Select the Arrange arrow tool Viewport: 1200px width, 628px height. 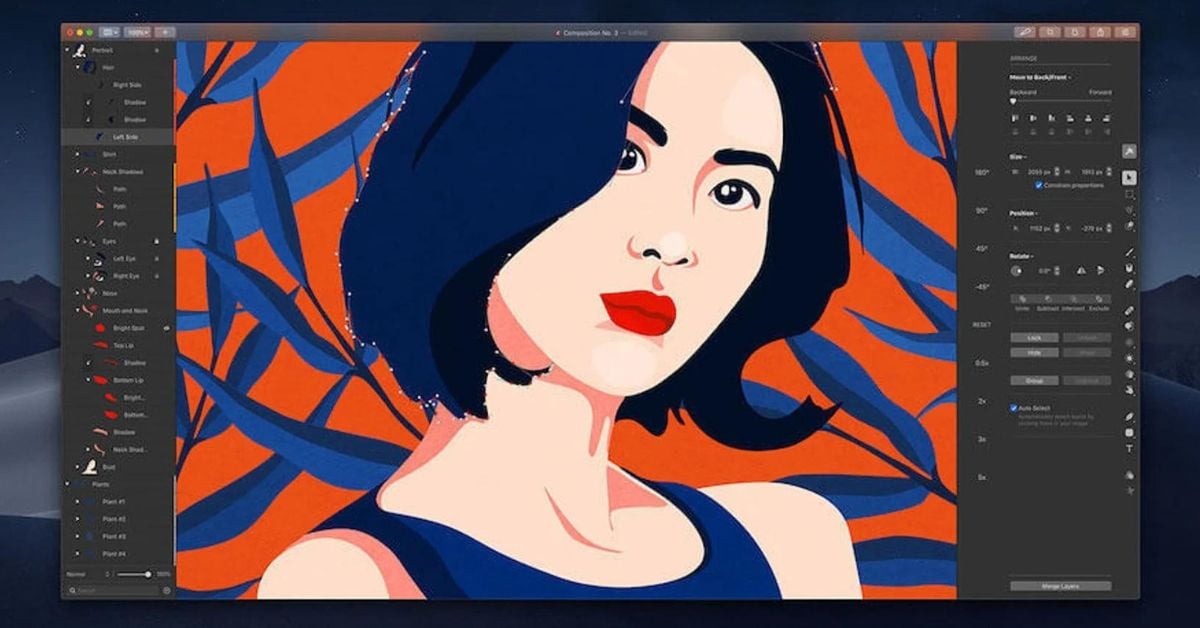pos(1129,177)
